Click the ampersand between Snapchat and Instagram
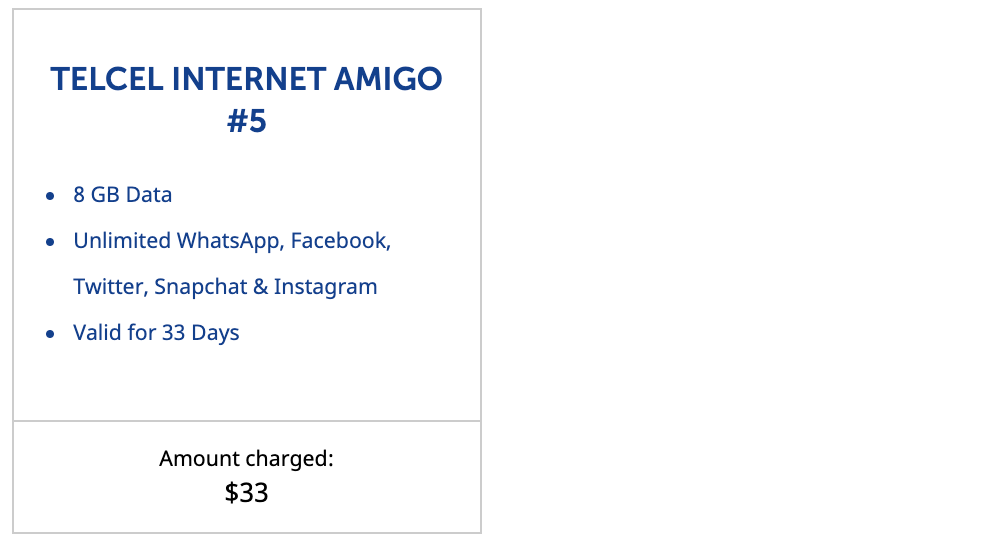The image size is (996, 554). click(260, 287)
